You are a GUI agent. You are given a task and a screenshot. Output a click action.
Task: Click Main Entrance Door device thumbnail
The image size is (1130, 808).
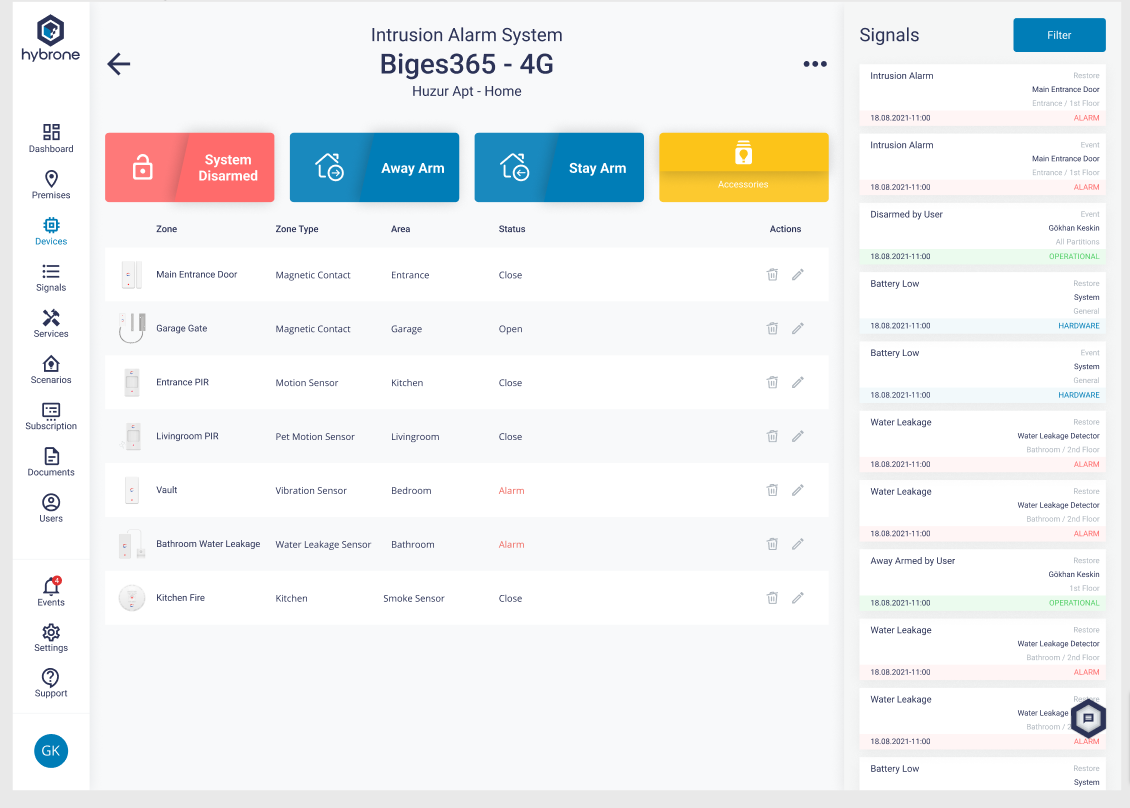click(131, 275)
